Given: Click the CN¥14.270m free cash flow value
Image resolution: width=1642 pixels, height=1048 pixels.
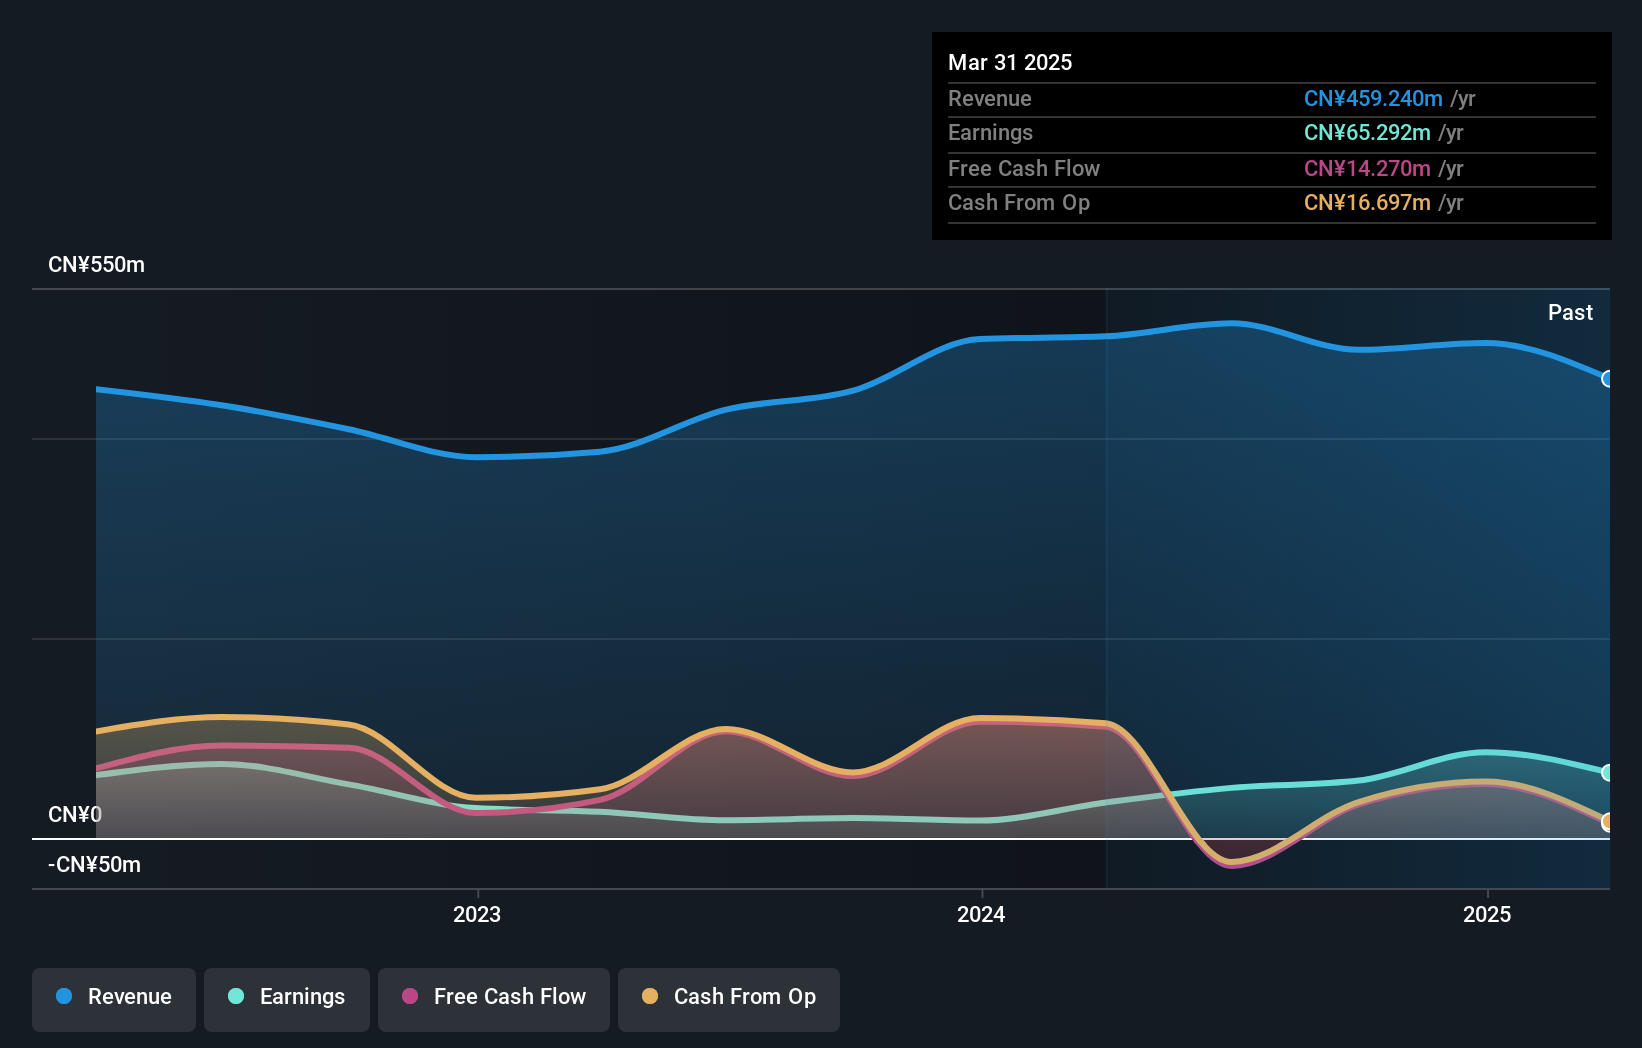Looking at the screenshot, I should tap(1367, 169).
